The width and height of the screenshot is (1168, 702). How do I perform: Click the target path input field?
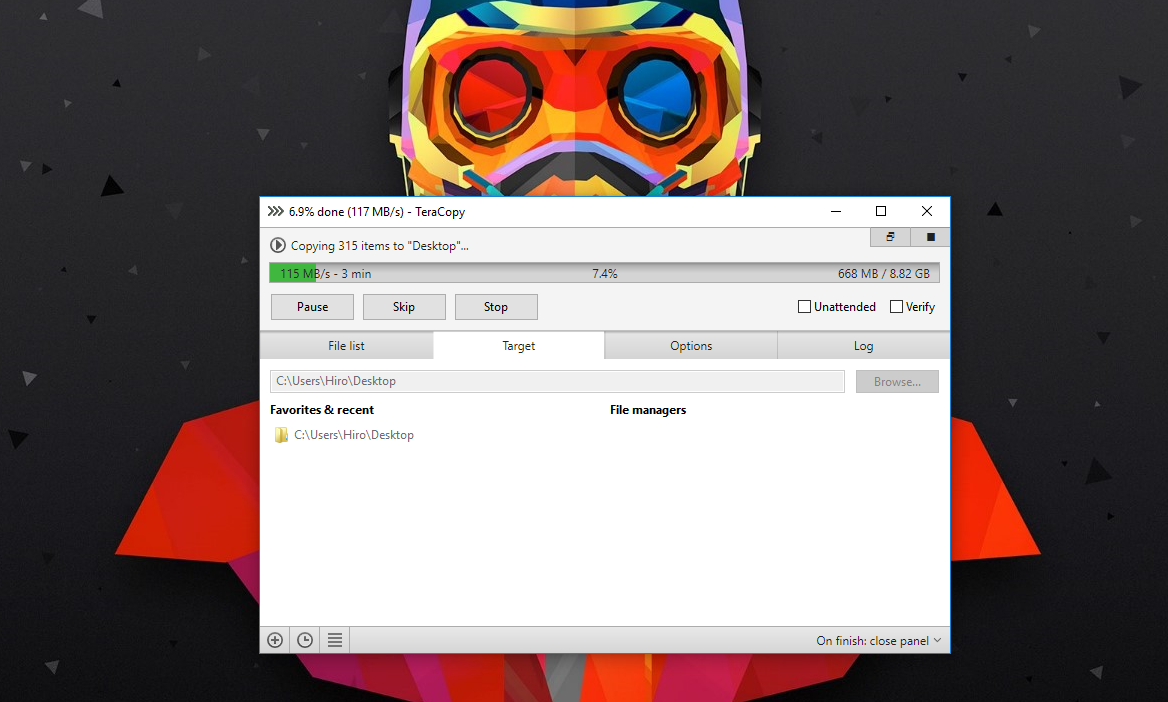point(557,381)
